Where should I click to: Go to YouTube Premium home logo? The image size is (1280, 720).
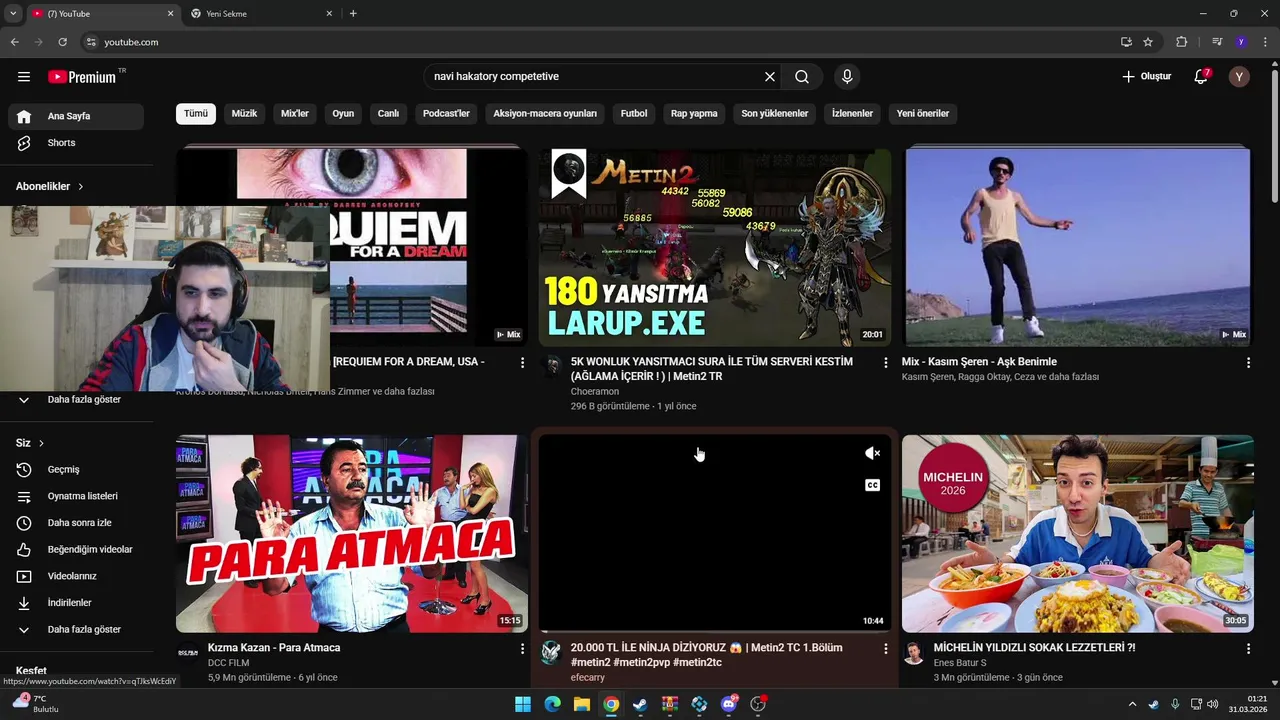82,77
